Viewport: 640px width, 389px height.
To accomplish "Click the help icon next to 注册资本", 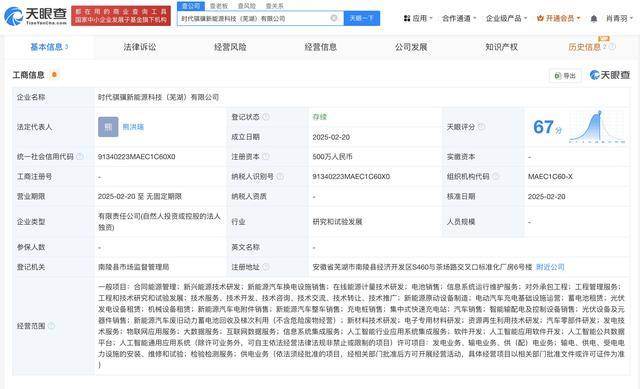I will (x=266, y=156).
